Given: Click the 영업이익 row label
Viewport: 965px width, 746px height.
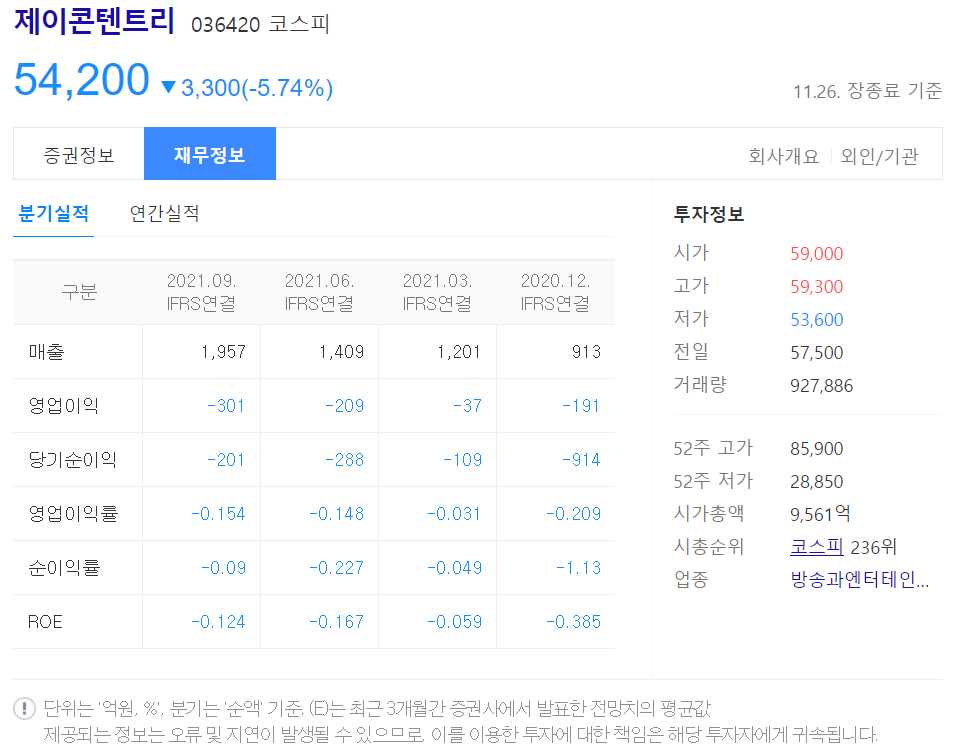Looking at the screenshot, I should [63, 406].
